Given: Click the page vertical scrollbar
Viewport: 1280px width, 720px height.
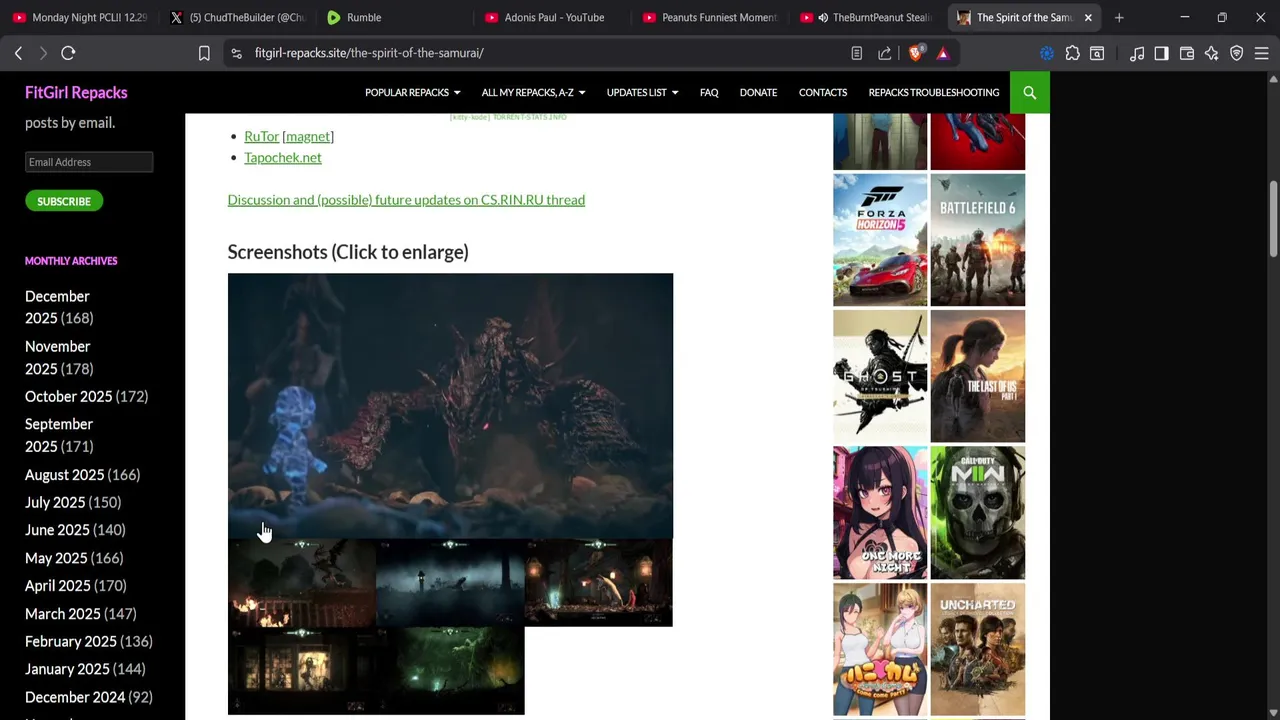Looking at the screenshot, I should (x=1273, y=220).
